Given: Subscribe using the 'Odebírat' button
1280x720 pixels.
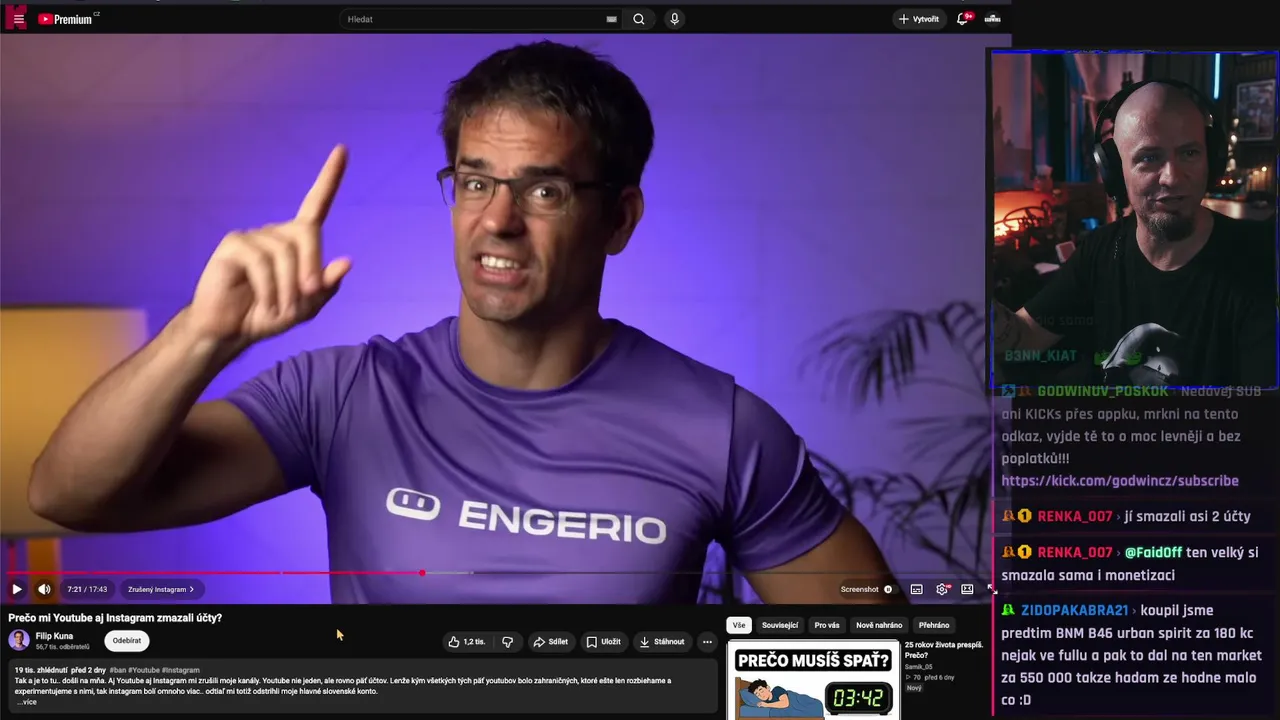Looking at the screenshot, I should pyautogui.click(x=127, y=641).
